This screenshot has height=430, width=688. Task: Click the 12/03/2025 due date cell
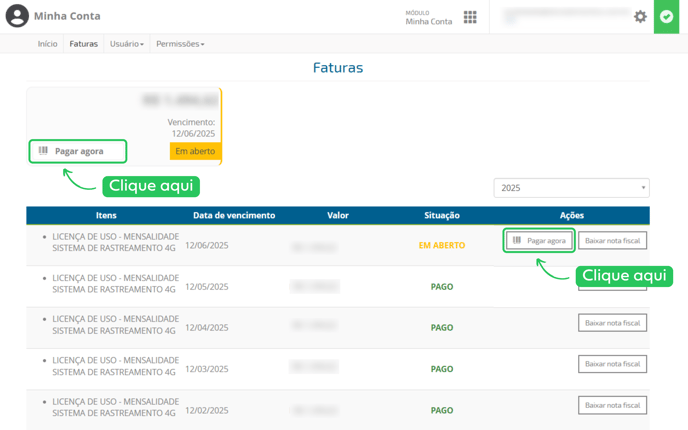pos(207,369)
